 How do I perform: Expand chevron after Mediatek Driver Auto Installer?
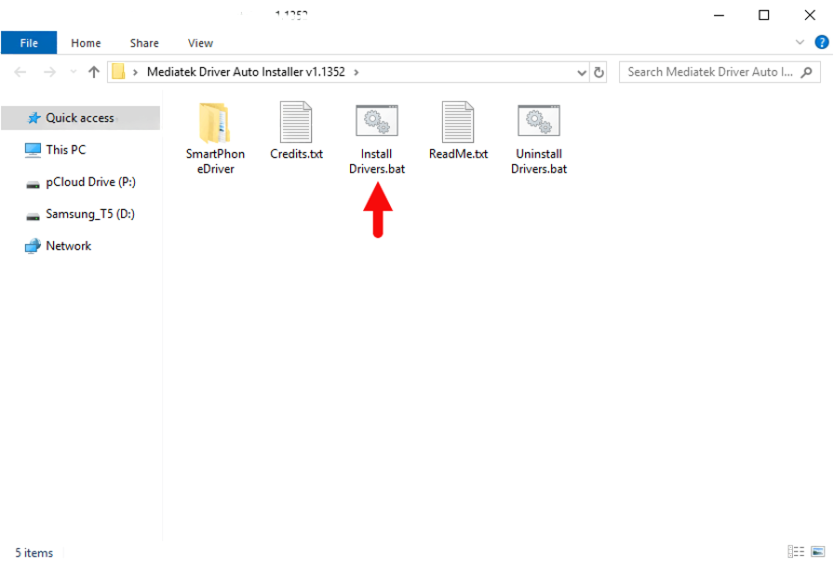click(356, 72)
